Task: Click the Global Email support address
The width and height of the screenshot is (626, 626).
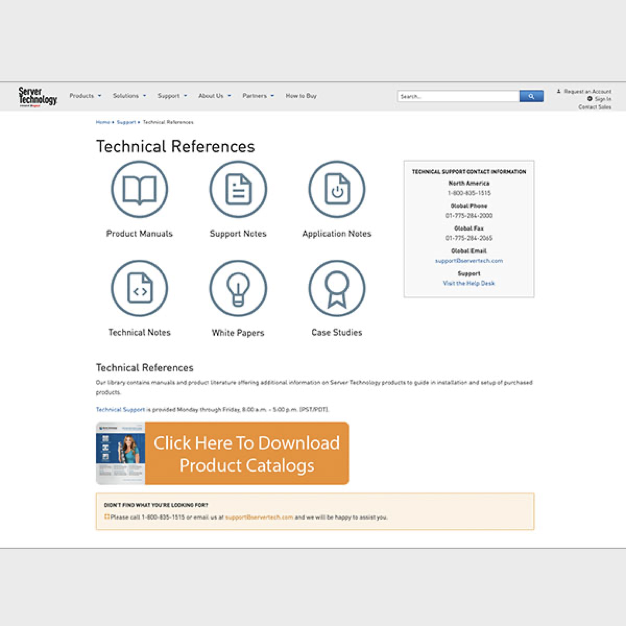Action: coord(469,261)
